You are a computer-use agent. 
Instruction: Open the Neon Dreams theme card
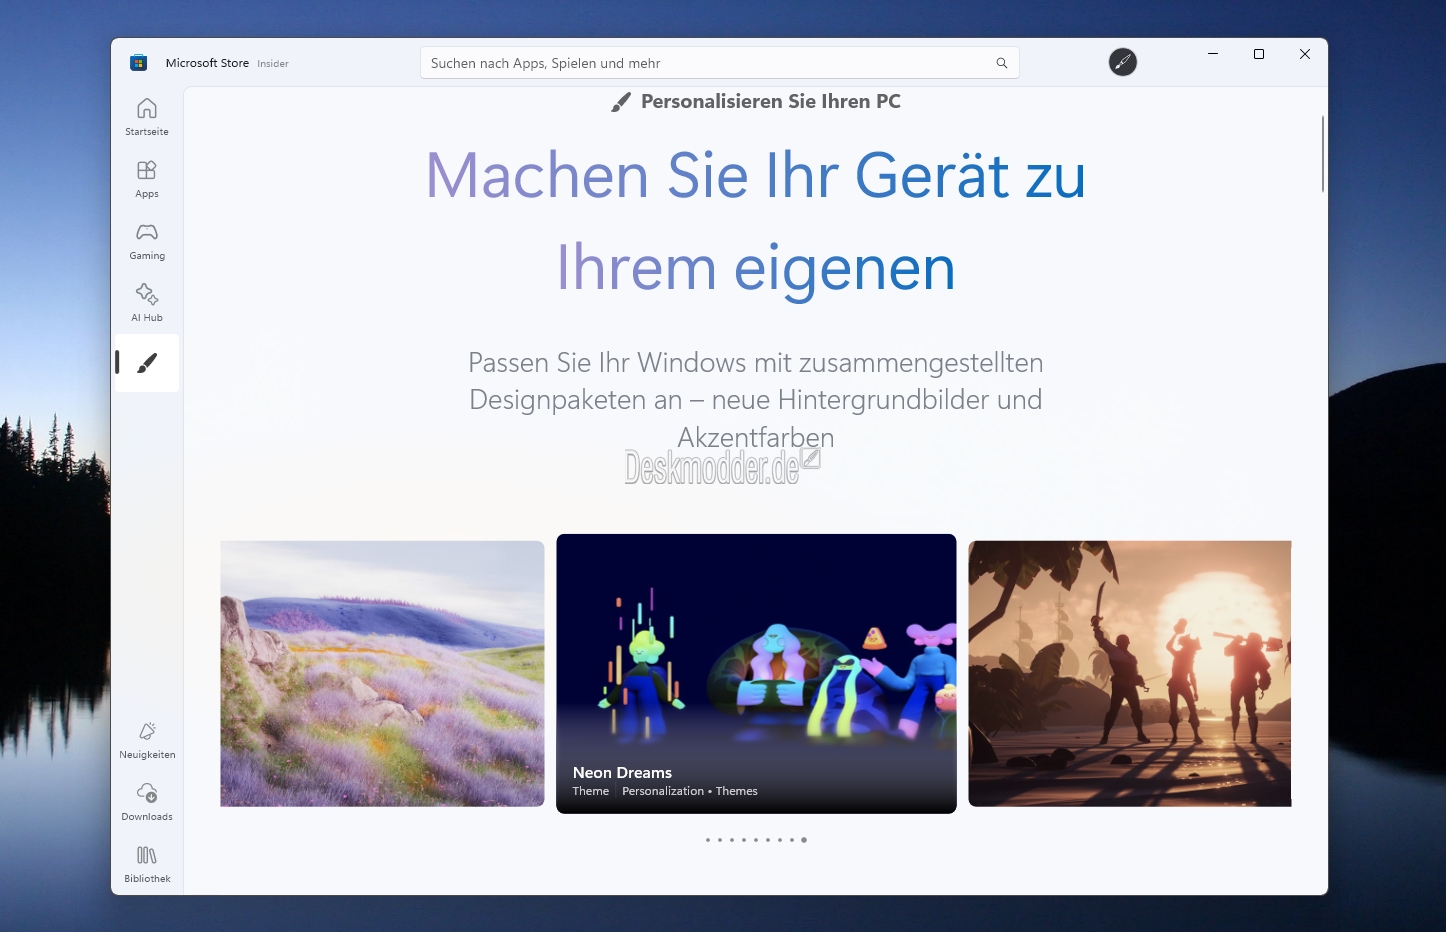pyautogui.click(x=756, y=674)
